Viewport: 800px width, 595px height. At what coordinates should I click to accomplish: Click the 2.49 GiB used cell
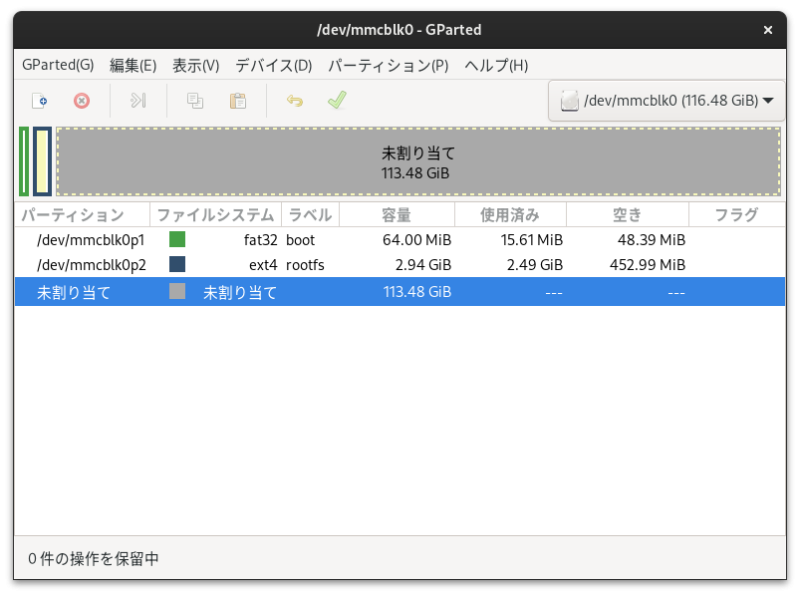tap(535, 265)
